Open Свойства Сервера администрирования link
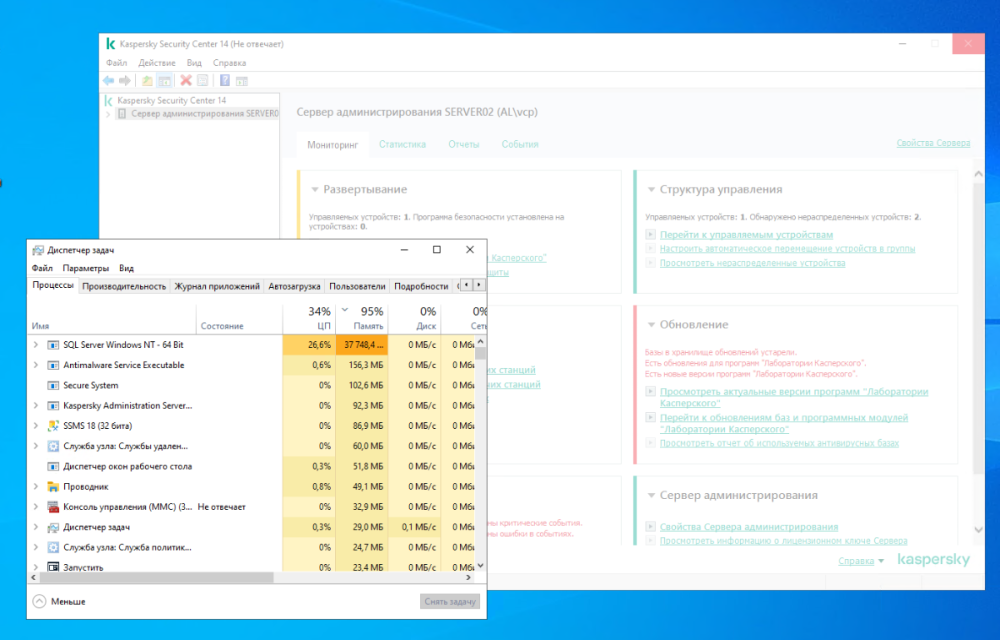Viewport: 1000px width, 640px height. (749, 527)
